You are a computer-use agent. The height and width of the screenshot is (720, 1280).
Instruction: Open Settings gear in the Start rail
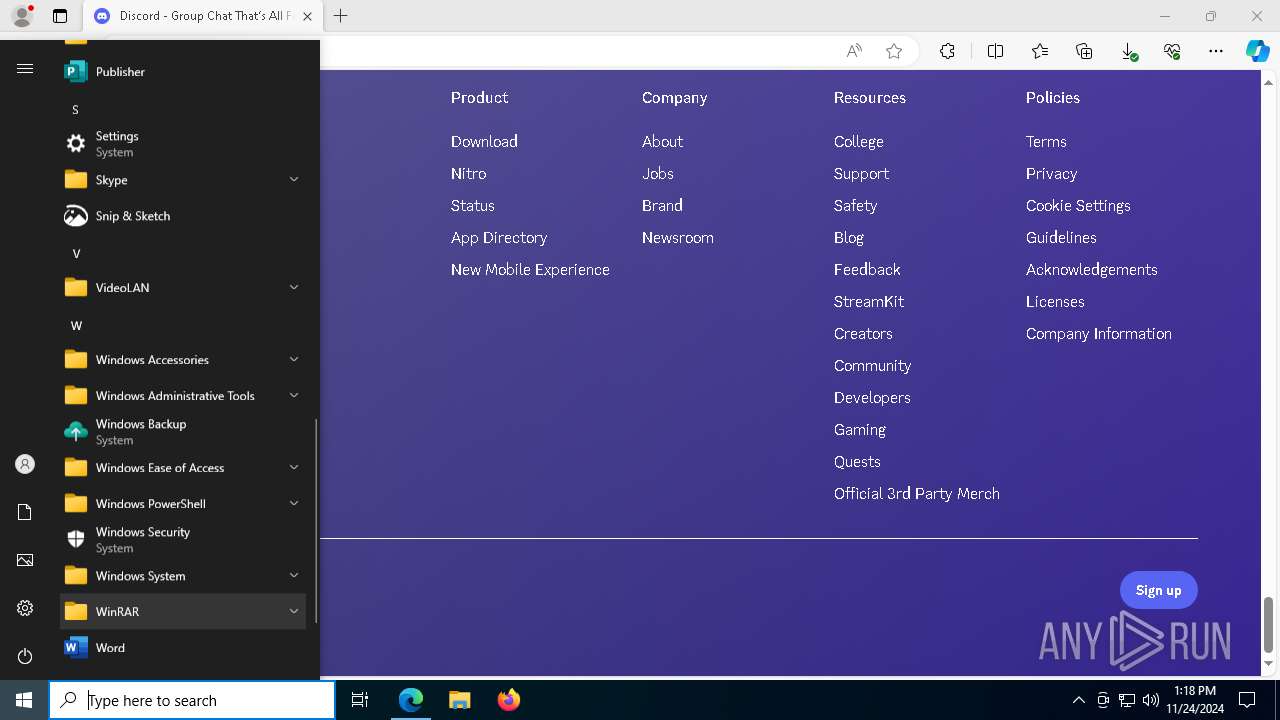point(25,608)
